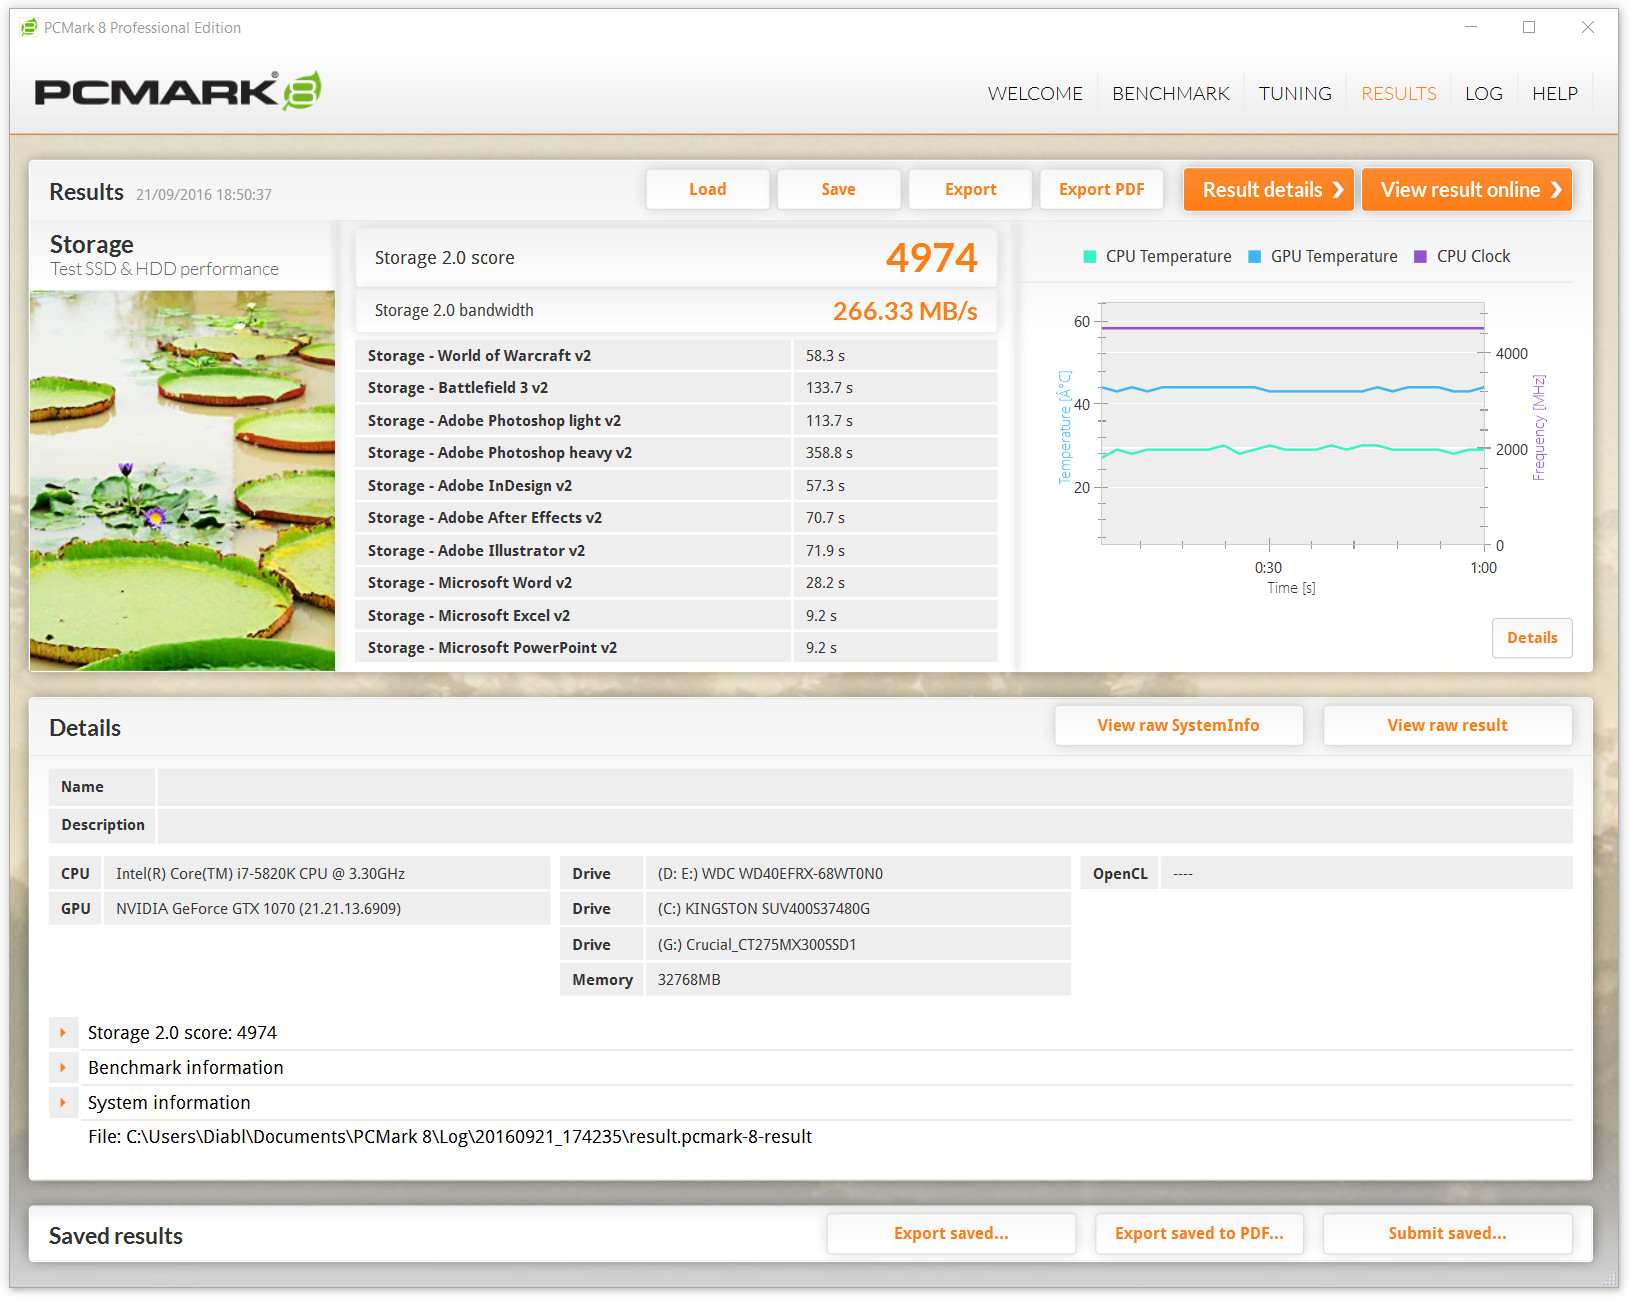Click View raw result
The width and height of the screenshot is (1630, 1300).
click(1448, 725)
